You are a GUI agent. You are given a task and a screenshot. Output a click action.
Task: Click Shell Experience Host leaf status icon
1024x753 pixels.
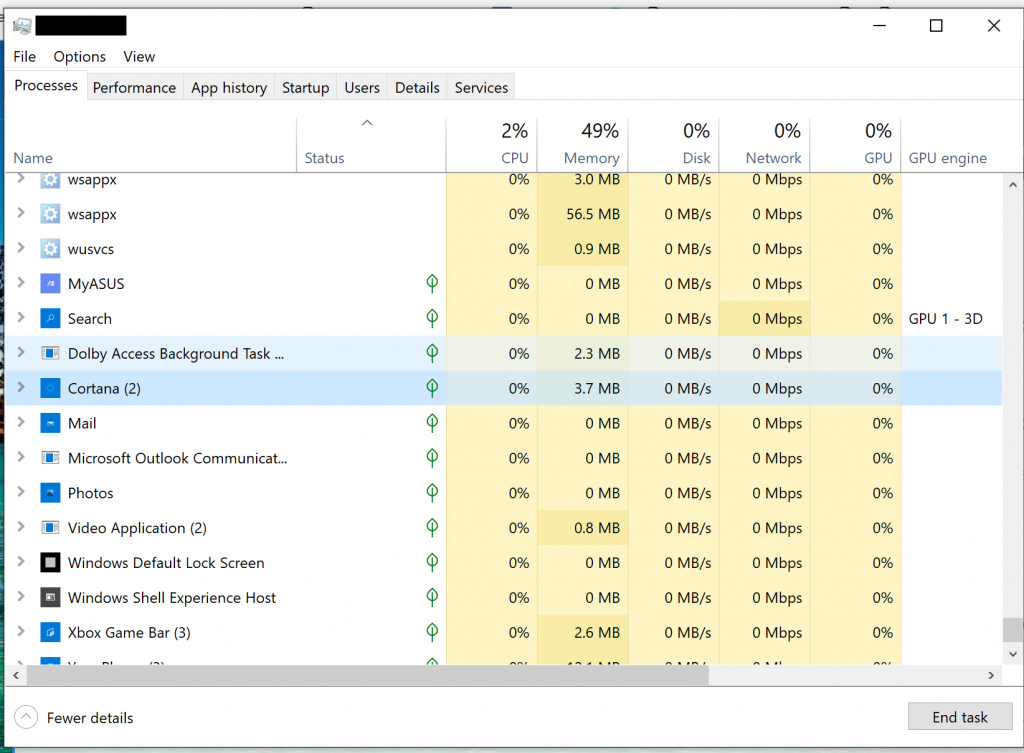tap(432, 598)
